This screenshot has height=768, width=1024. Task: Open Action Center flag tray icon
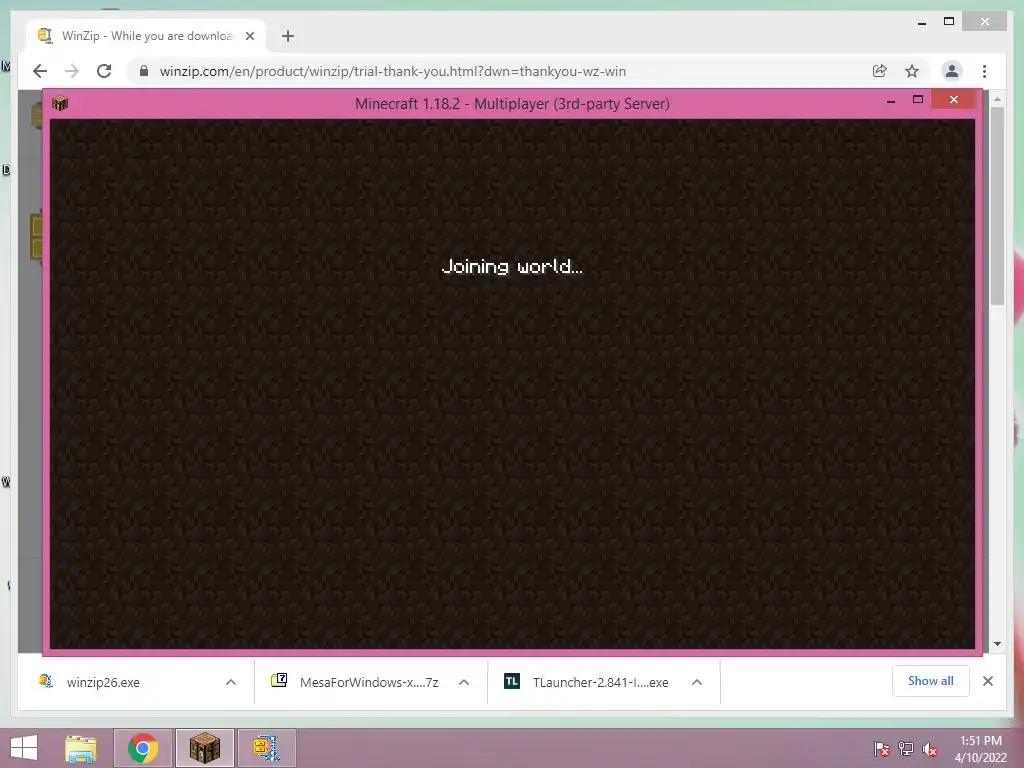882,748
